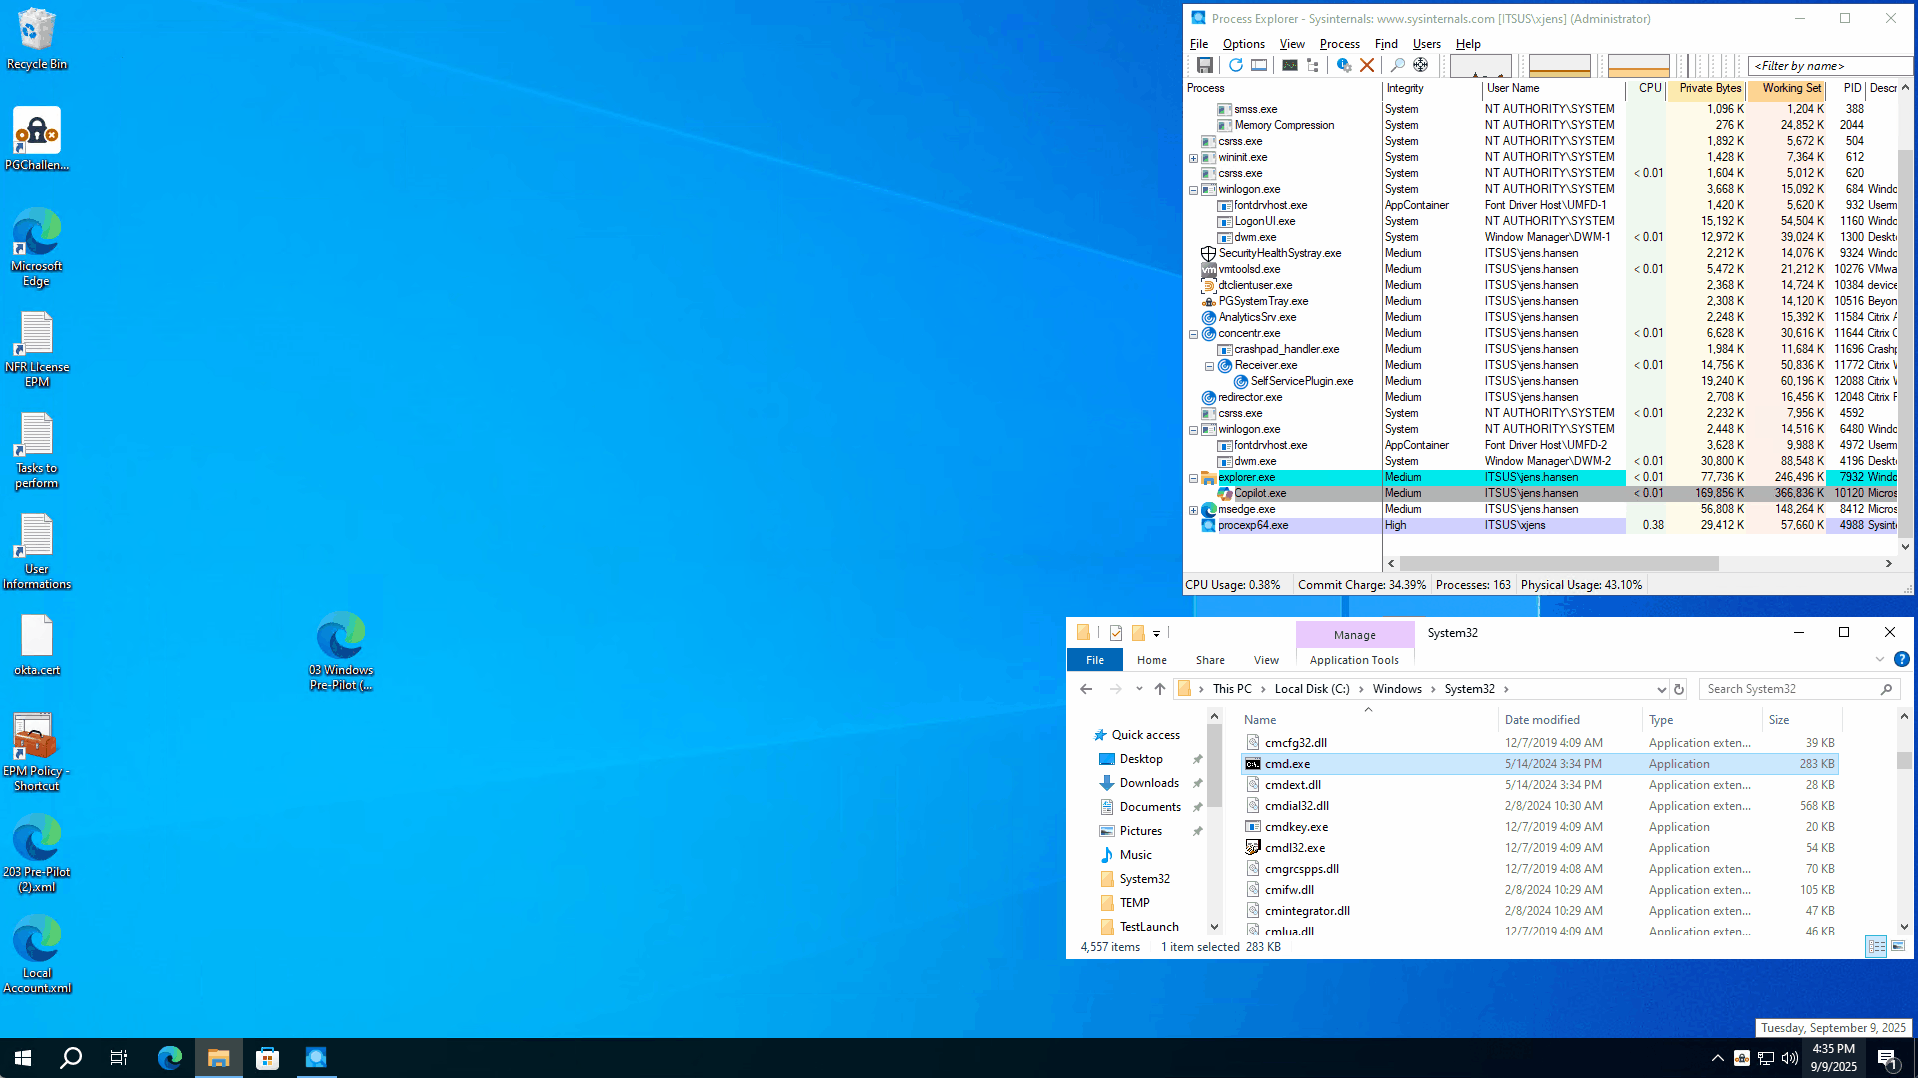Open the Explorer address bar history dropdown

[x=1661, y=689]
